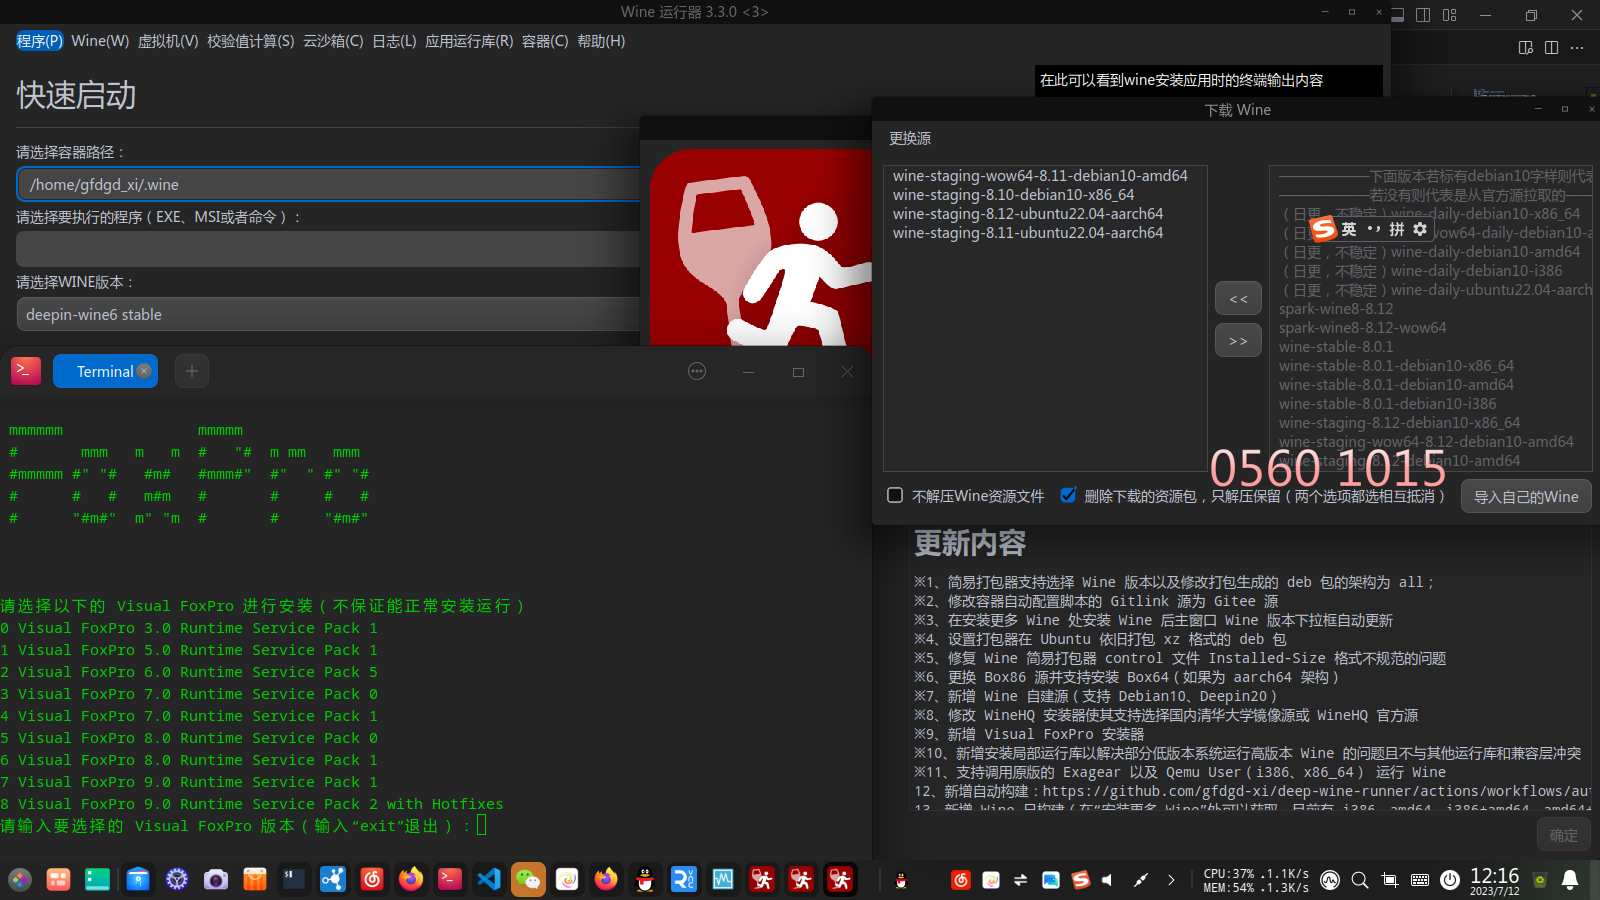This screenshot has height=900, width=1600.
Task: Open Sogou input toolbar settings gear
Action: 1420,229
